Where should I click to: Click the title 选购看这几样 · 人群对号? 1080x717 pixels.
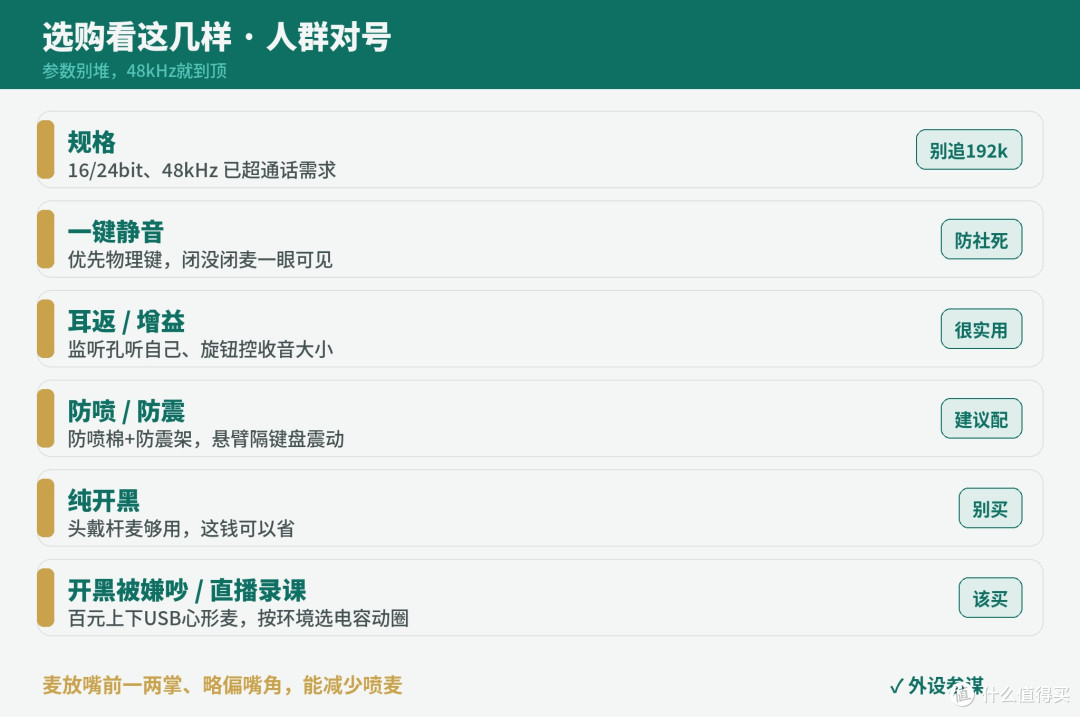(x=217, y=37)
